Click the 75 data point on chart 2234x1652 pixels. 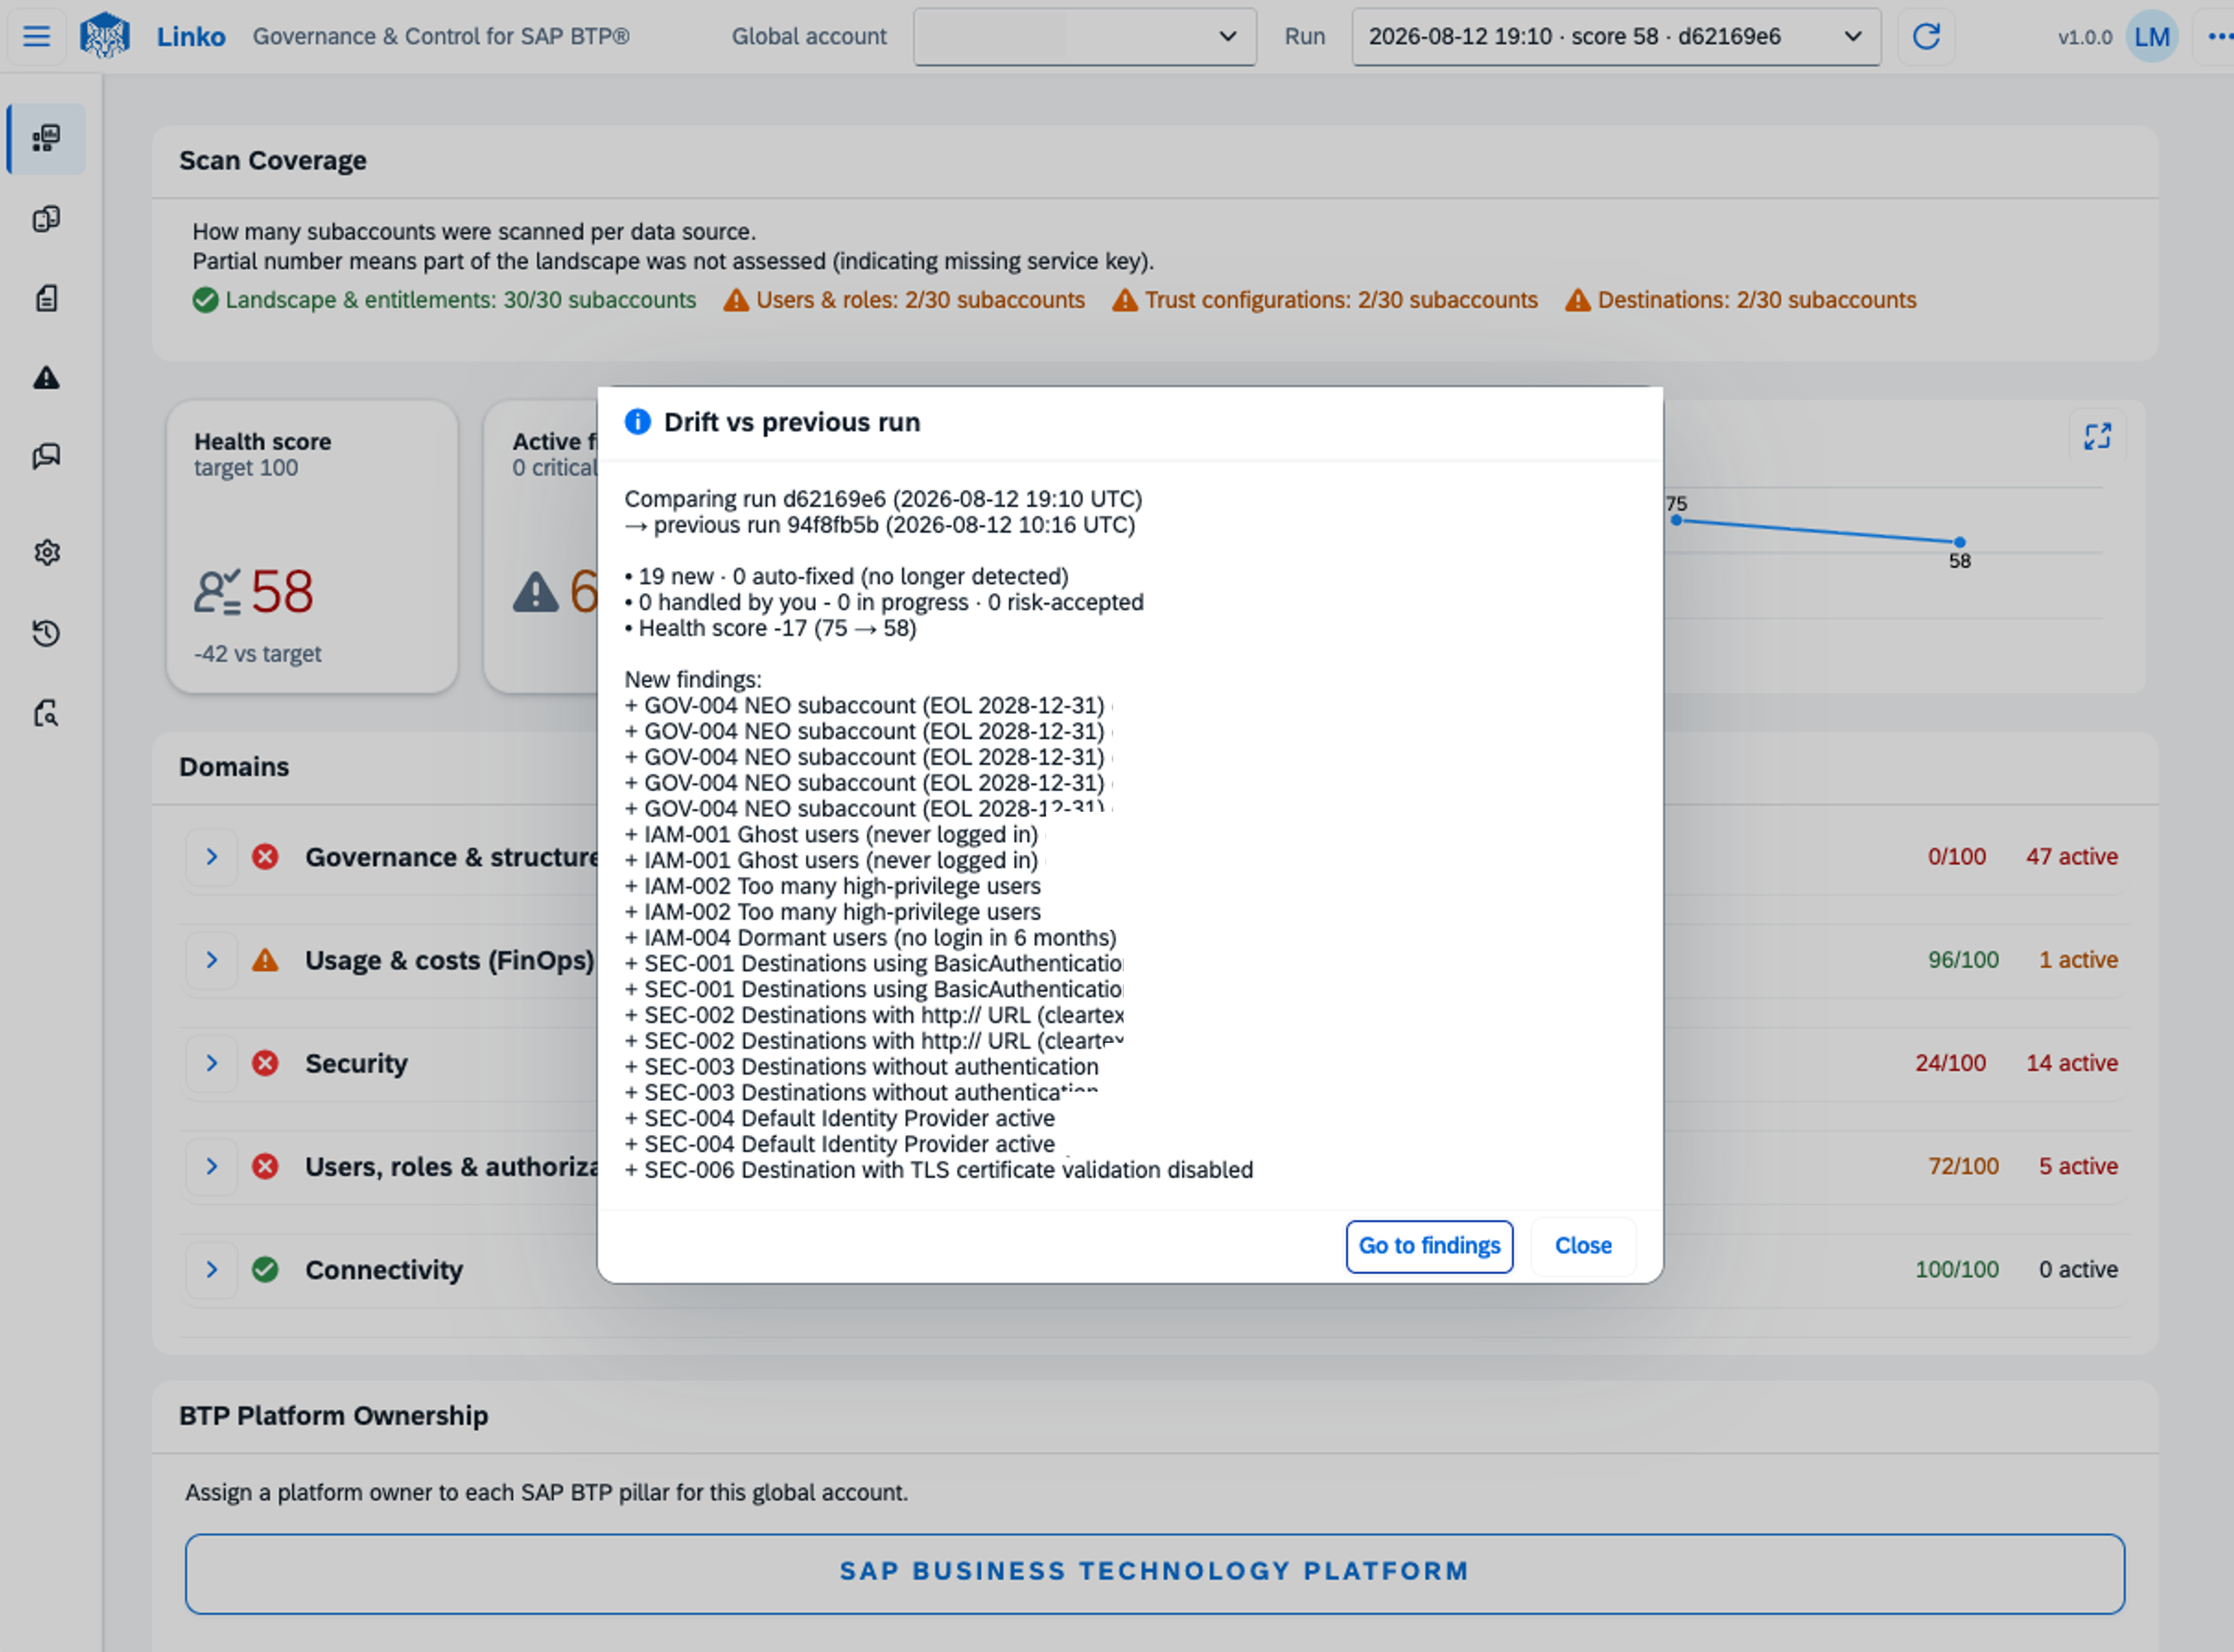(1676, 520)
